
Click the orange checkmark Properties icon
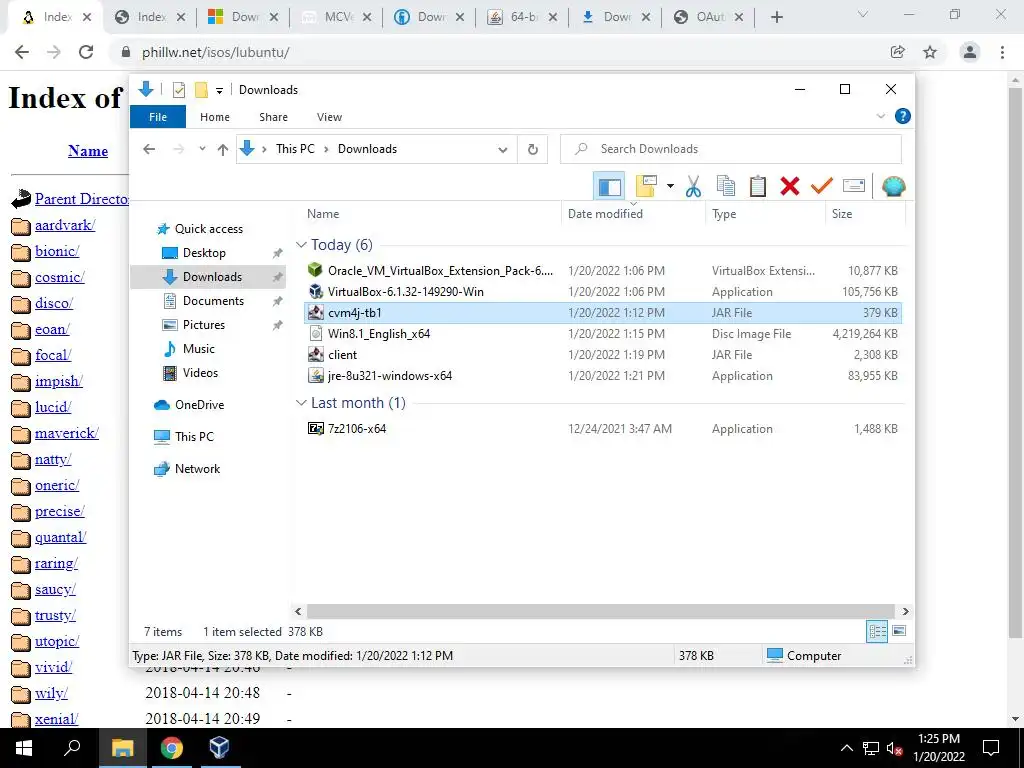tap(822, 187)
